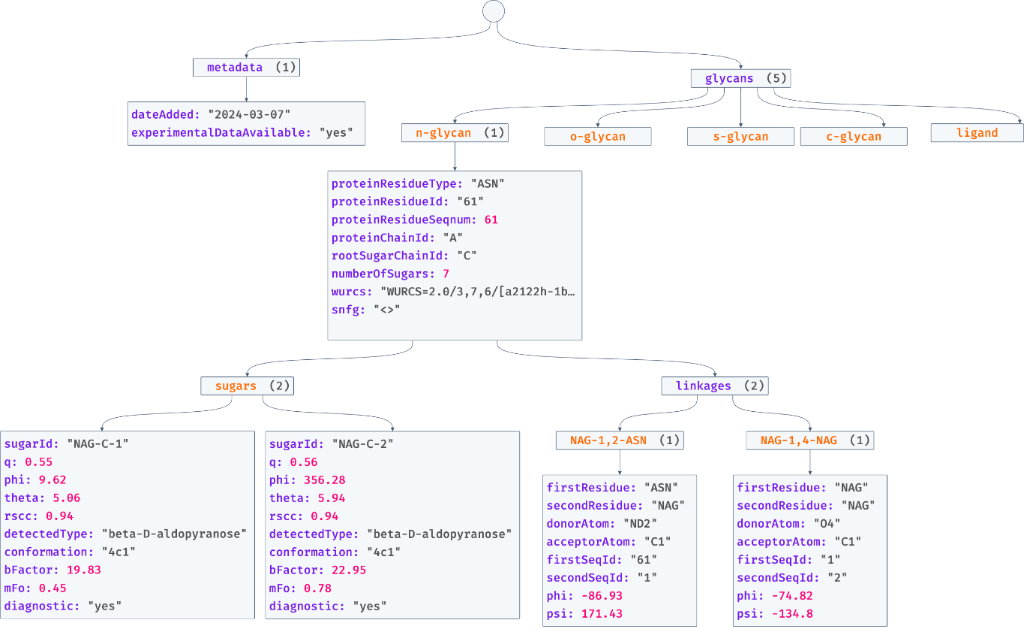Click the root circle node at top

click(493, 11)
